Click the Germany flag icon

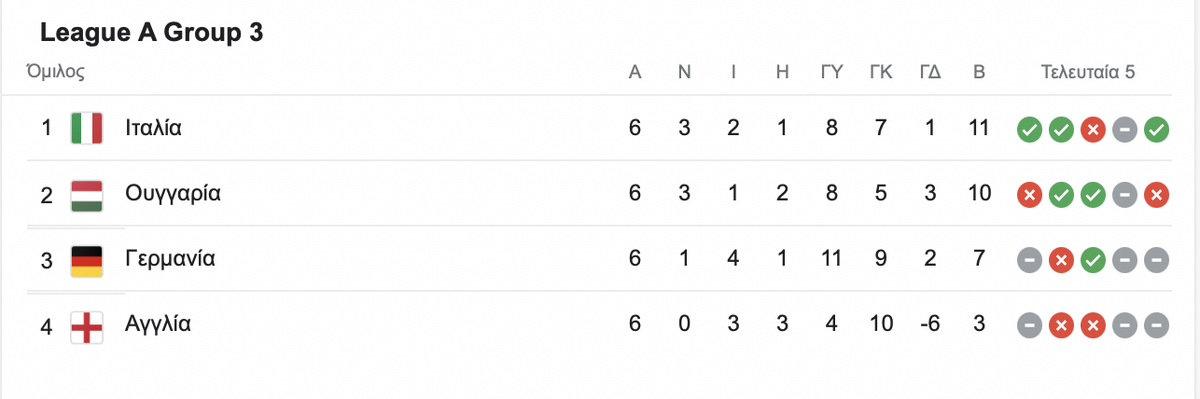(87, 260)
